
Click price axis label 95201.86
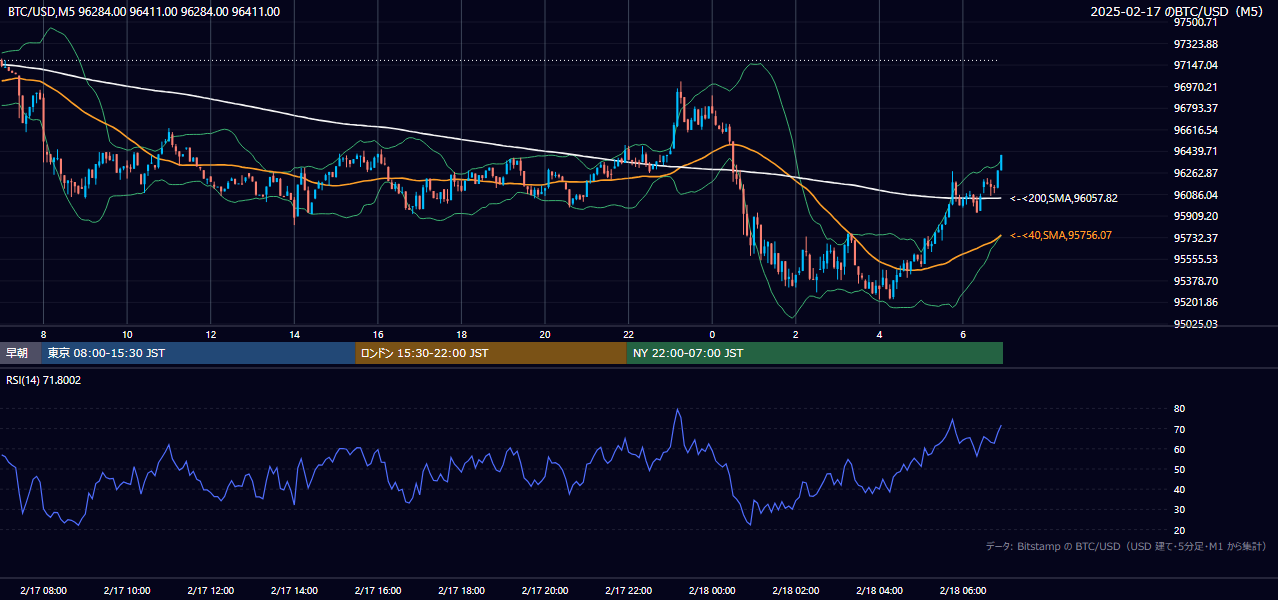pyautogui.click(x=1196, y=302)
